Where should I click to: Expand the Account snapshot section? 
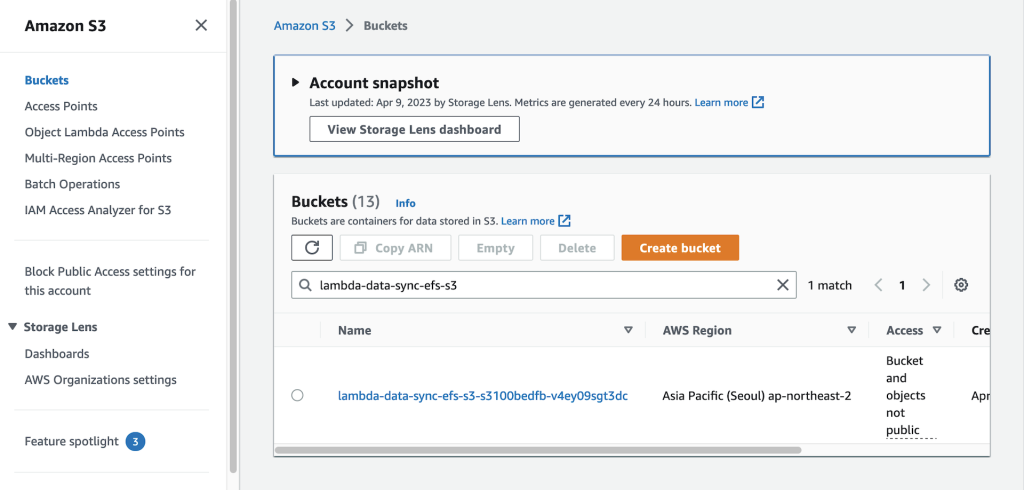tap(296, 82)
